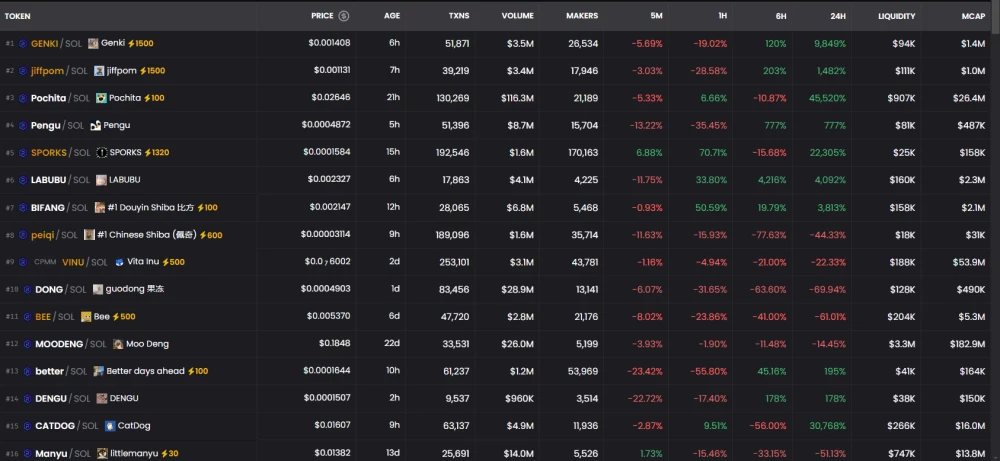Sort by the MCAP column header
Screen dimensions: 1000x461
973,16
